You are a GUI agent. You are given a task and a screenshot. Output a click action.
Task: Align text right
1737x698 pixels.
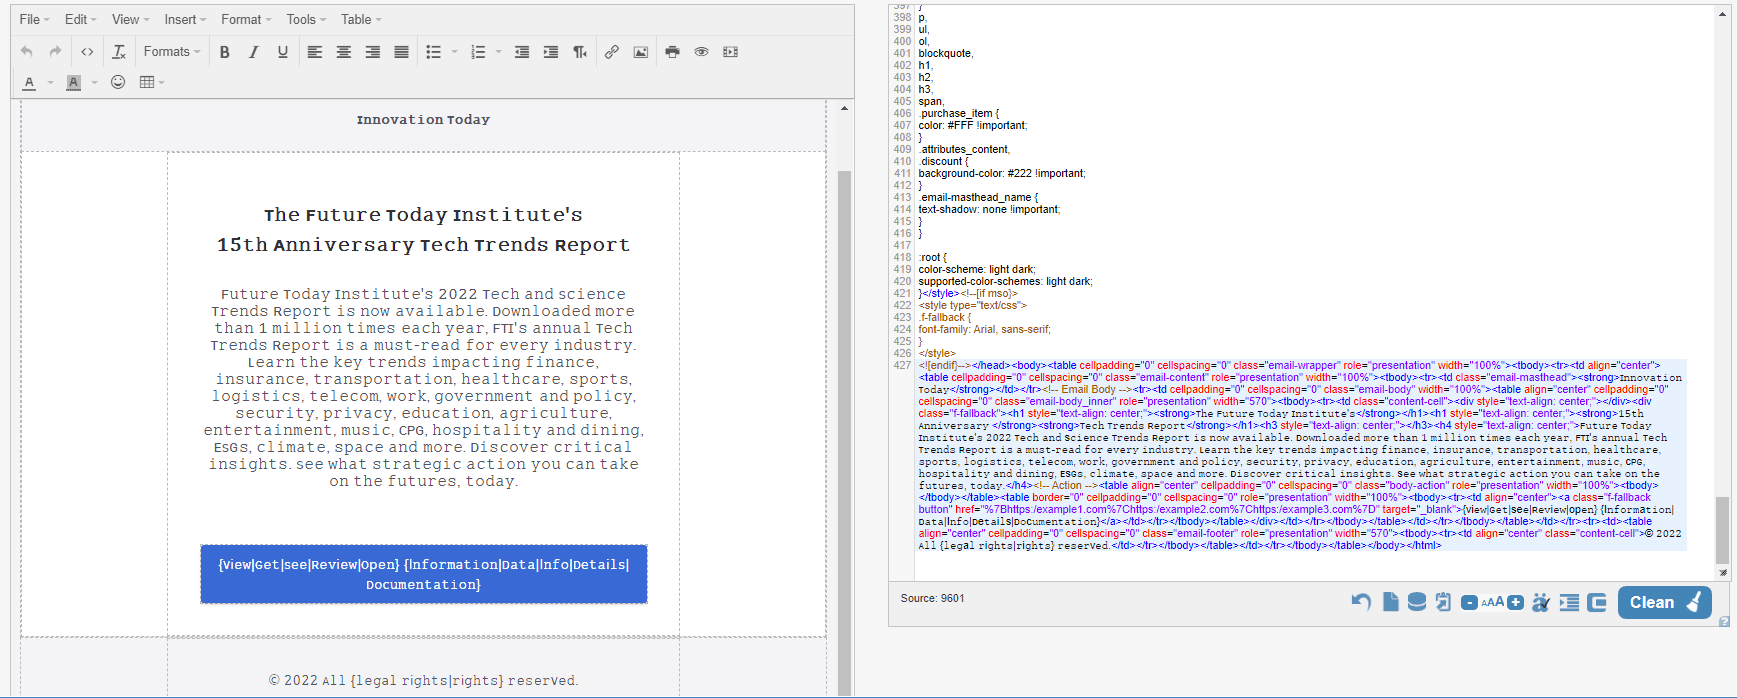(373, 52)
